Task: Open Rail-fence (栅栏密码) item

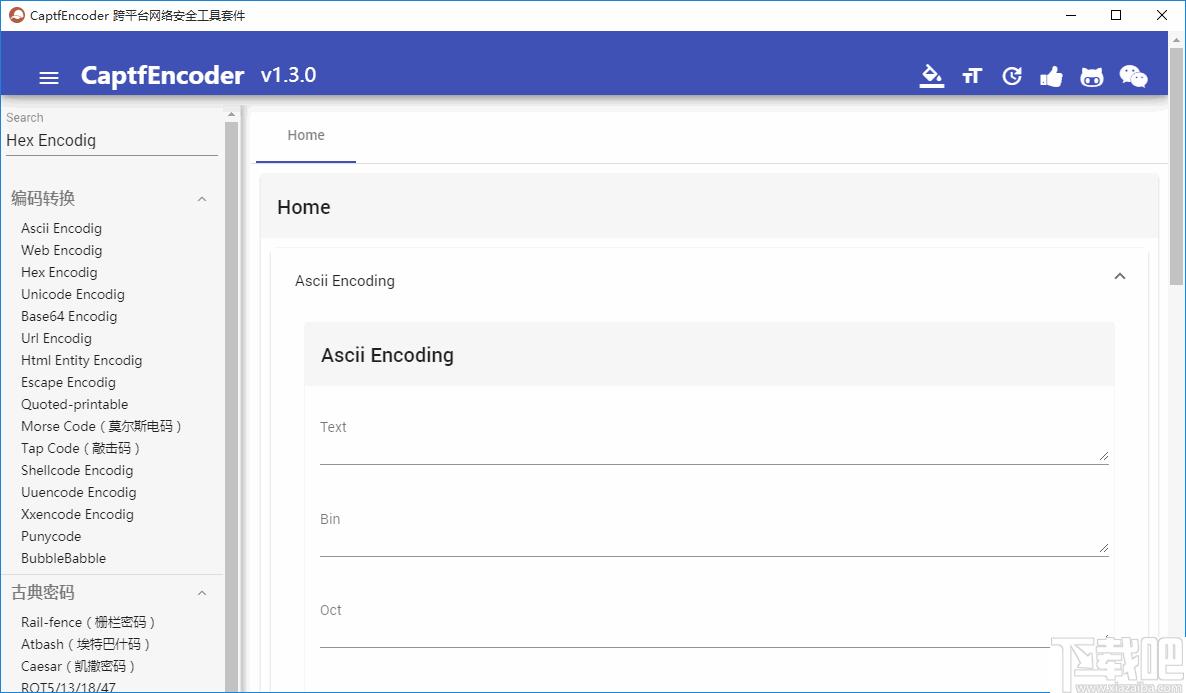Action: pyautogui.click(x=88, y=622)
